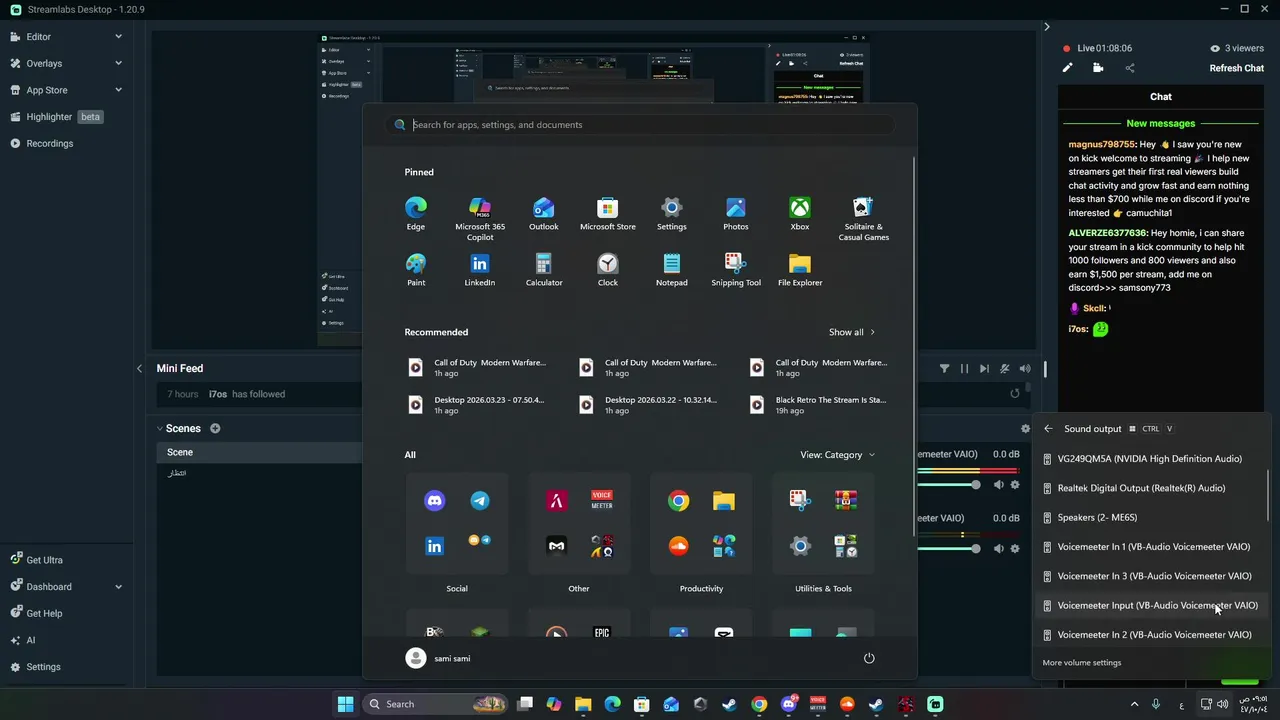Select VG249QM5A NVIDIA audio output
Viewport: 1280px width, 720px height.
point(1150,459)
